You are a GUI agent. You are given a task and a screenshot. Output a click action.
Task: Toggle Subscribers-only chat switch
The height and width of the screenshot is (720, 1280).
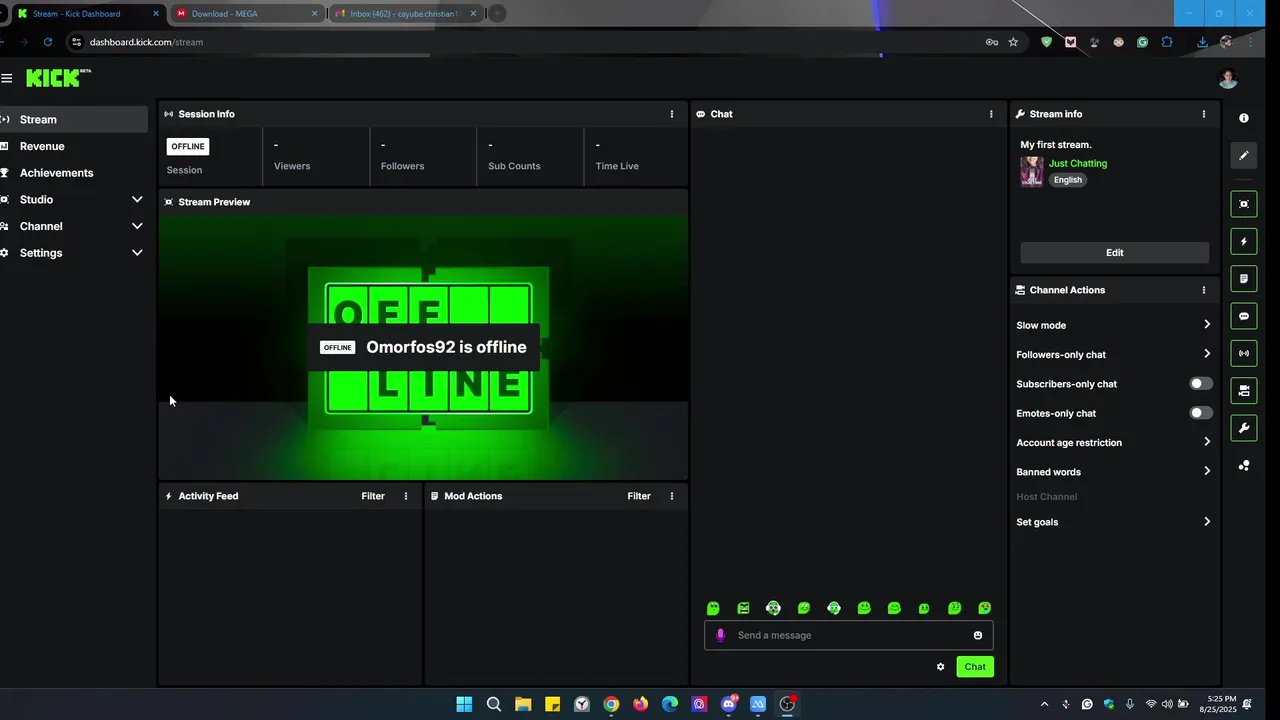tap(1201, 384)
